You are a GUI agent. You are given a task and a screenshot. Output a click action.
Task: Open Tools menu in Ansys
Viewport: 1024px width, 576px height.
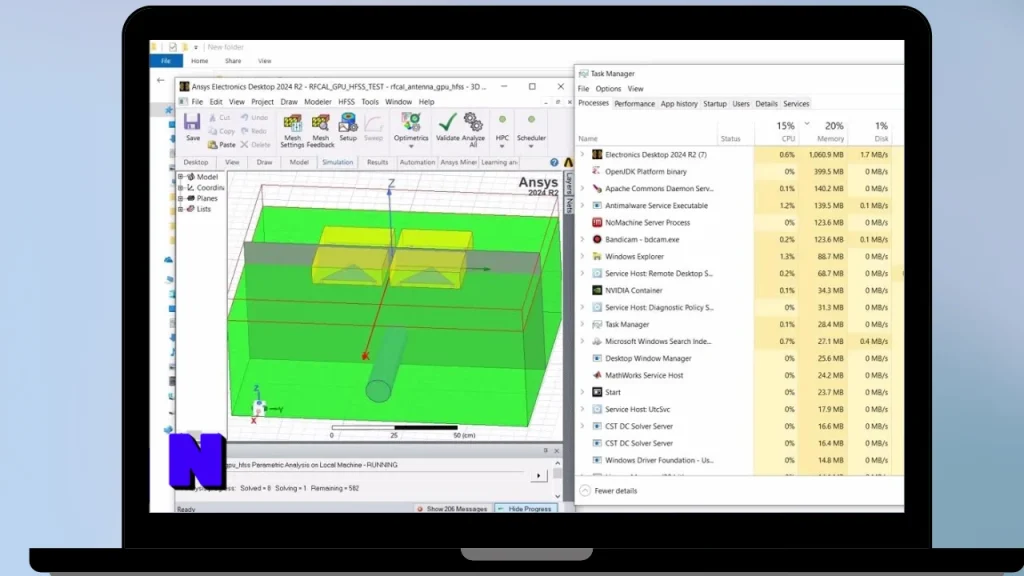(370, 102)
